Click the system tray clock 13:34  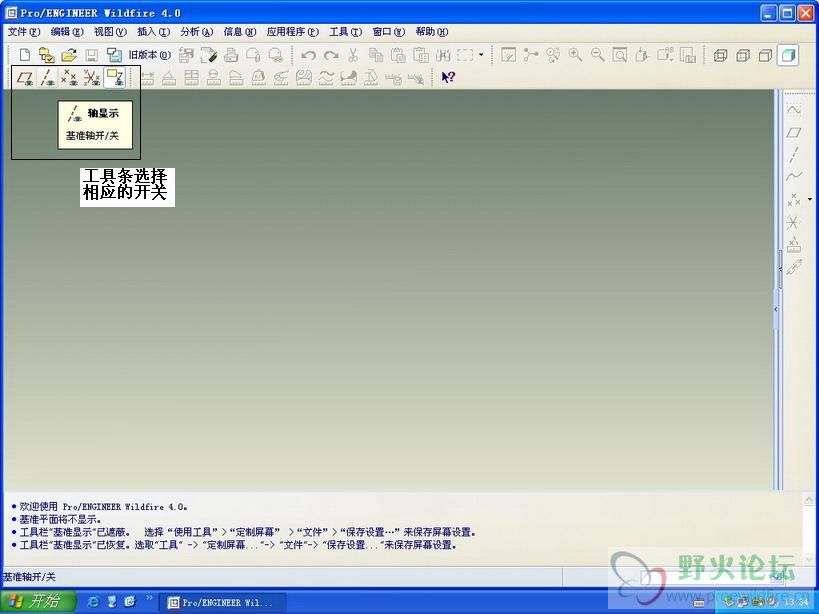coord(795,602)
